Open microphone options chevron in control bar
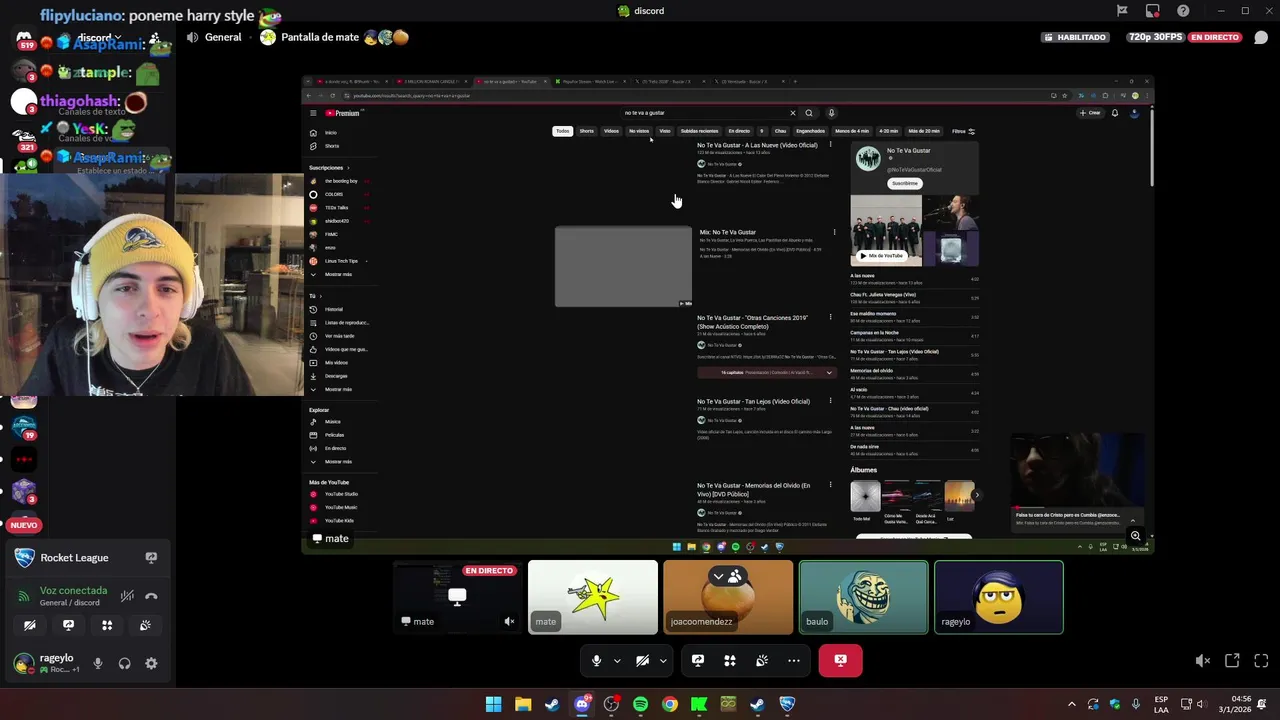The image size is (1280, 720). (x=617, y=660)
